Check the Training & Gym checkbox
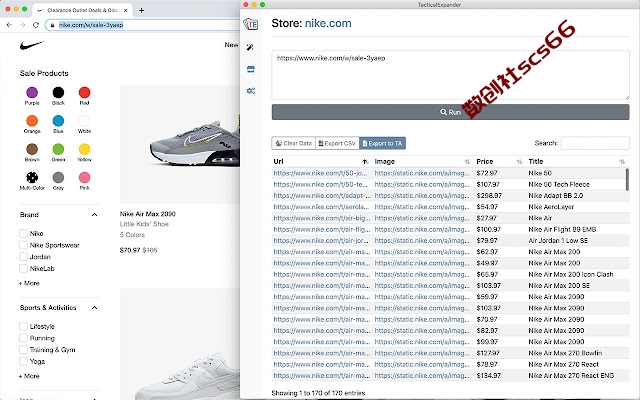 [23, 350]
